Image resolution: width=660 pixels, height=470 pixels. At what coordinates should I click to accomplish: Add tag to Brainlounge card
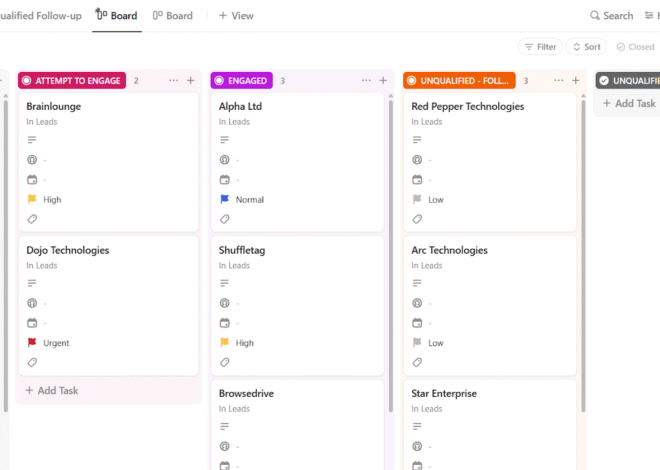click(x=32, y=219)
